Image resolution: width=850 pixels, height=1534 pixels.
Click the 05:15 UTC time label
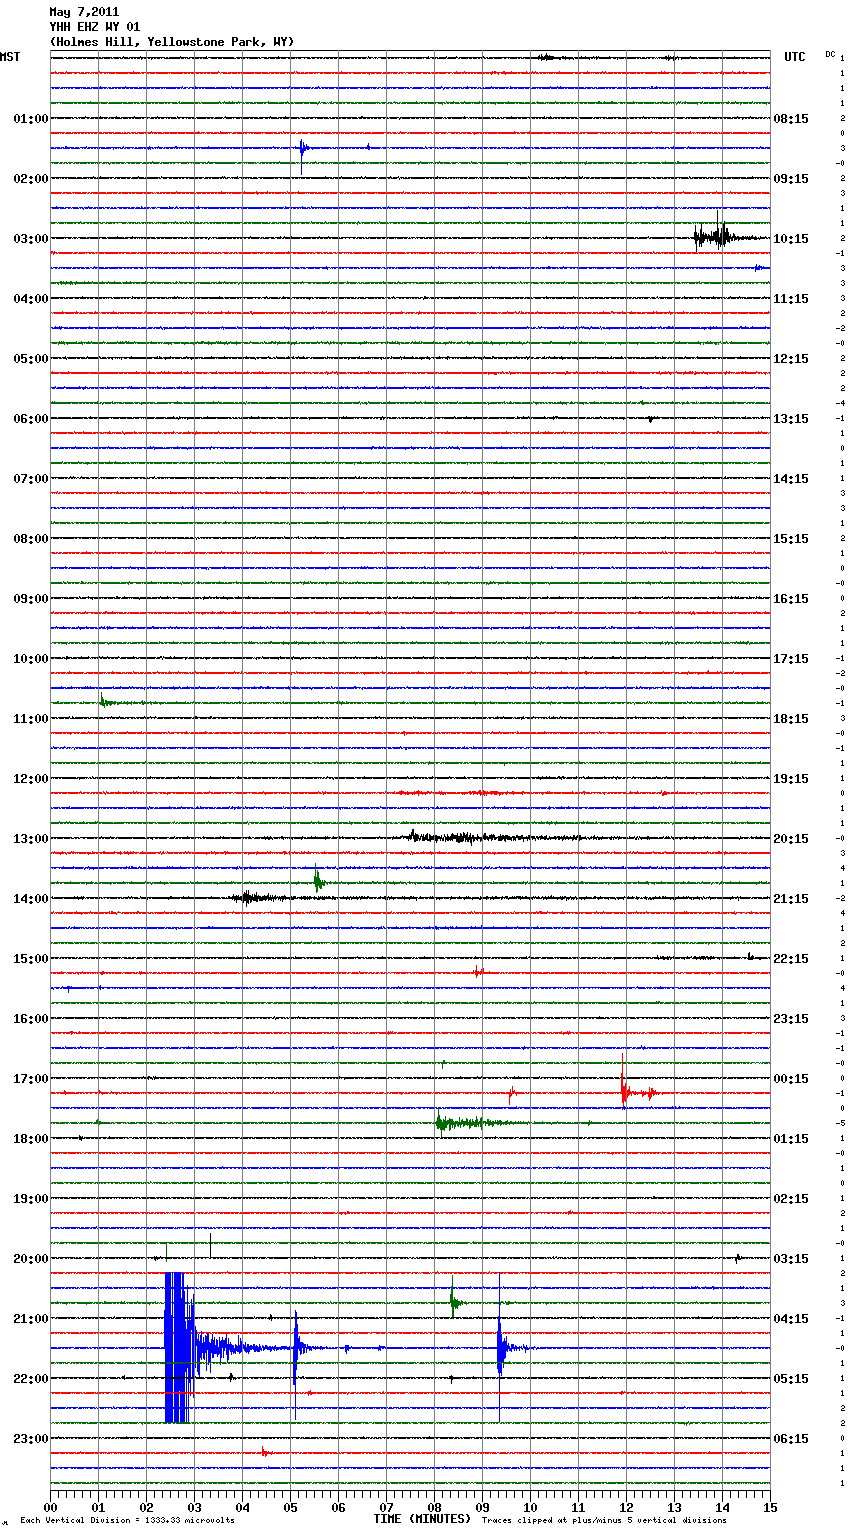791,1379
